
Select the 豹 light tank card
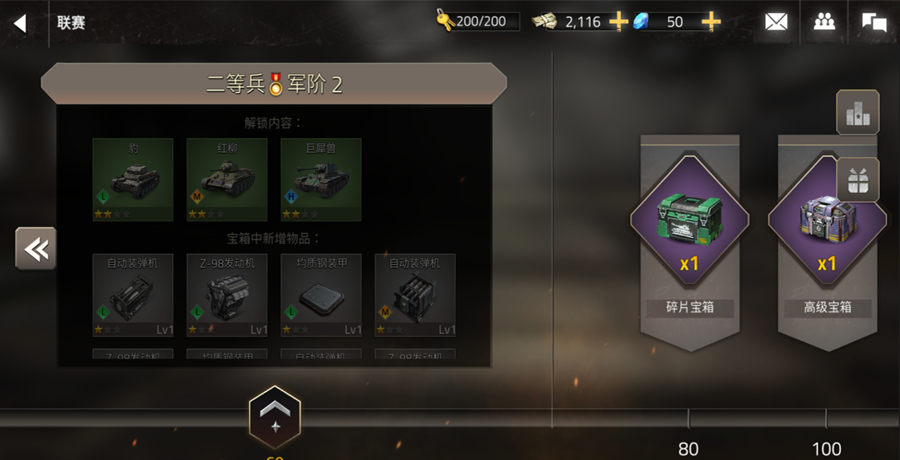(x=133, y=180)
